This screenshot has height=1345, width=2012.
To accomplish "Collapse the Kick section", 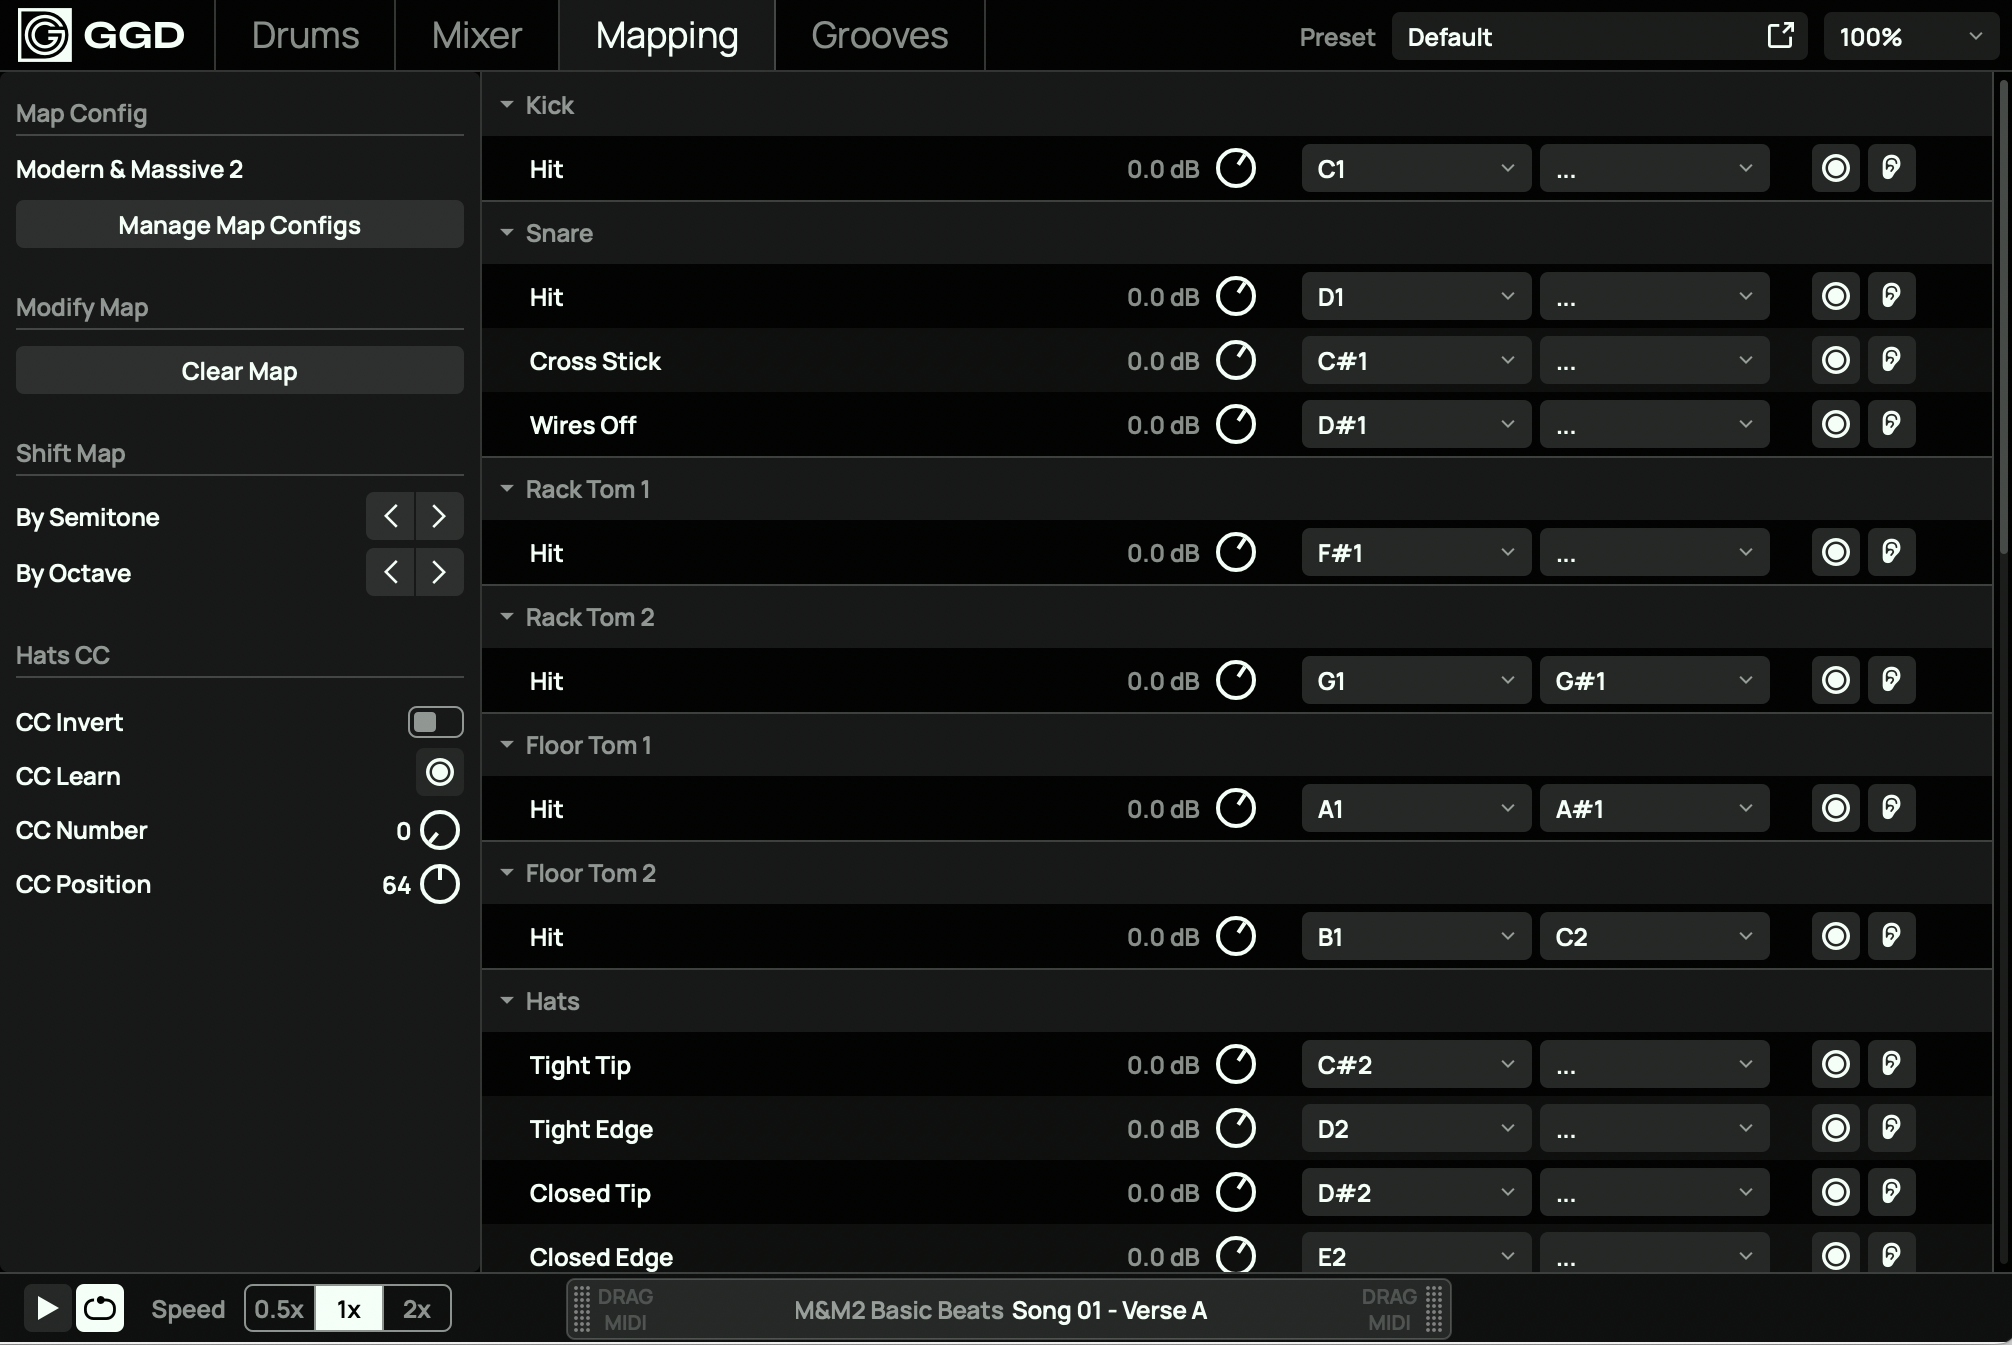I will (x=507, y=104).
